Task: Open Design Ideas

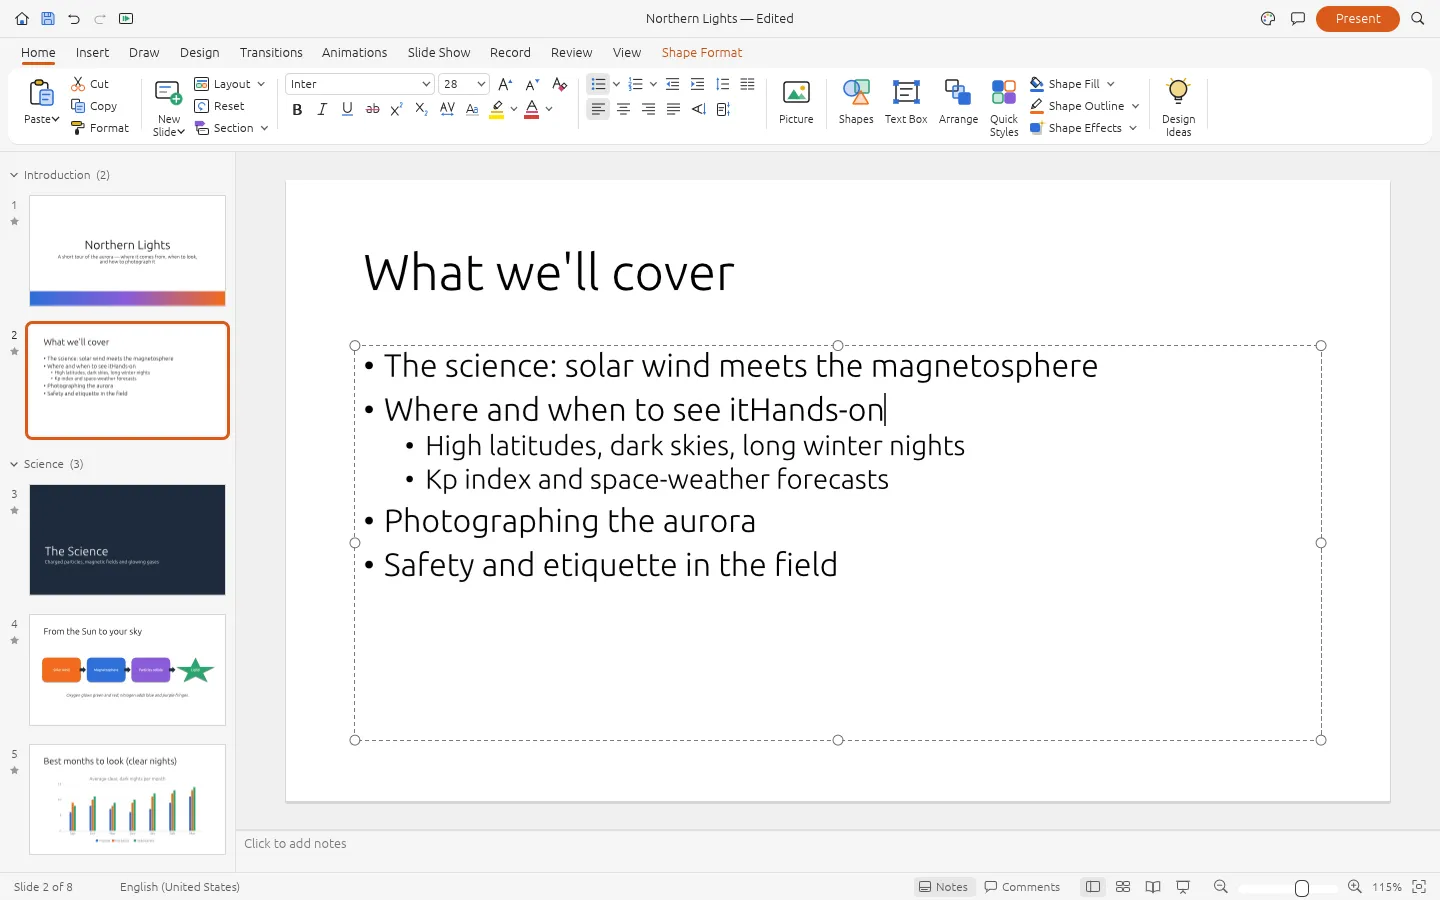Action: 1178,108
